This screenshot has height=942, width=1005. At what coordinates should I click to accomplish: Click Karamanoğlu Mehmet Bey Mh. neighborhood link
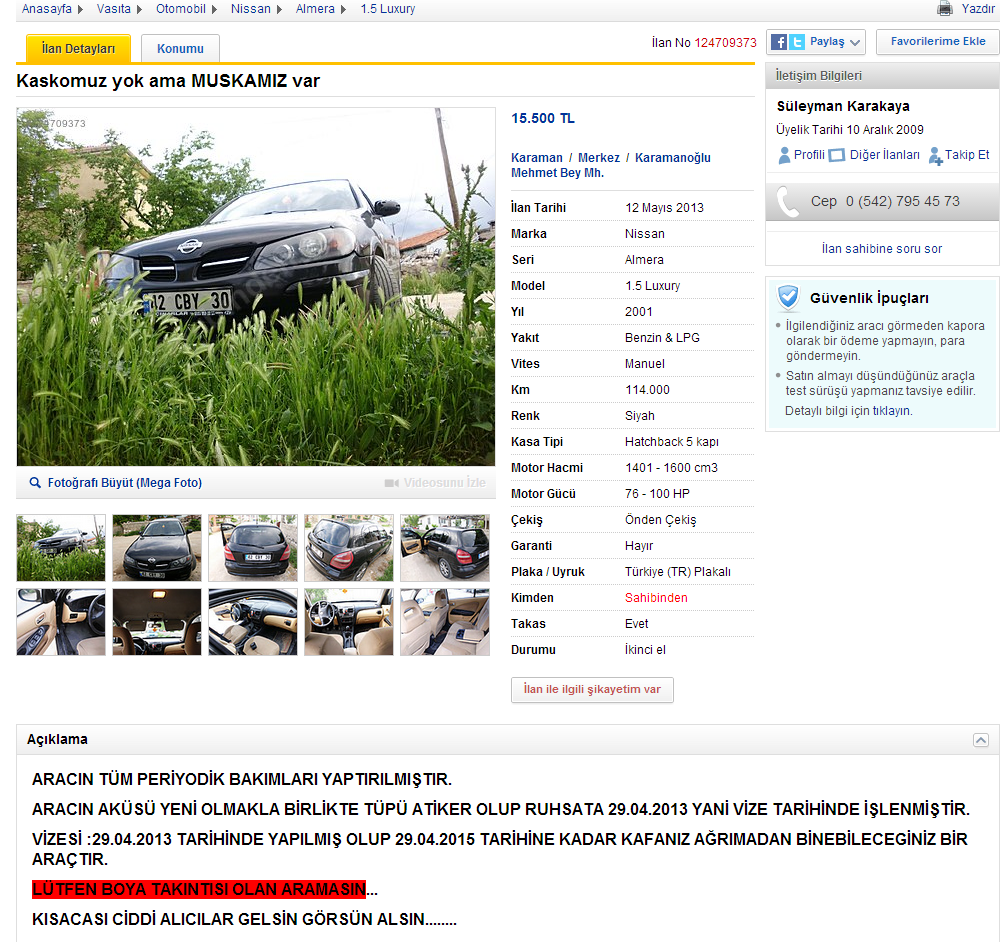611,165
